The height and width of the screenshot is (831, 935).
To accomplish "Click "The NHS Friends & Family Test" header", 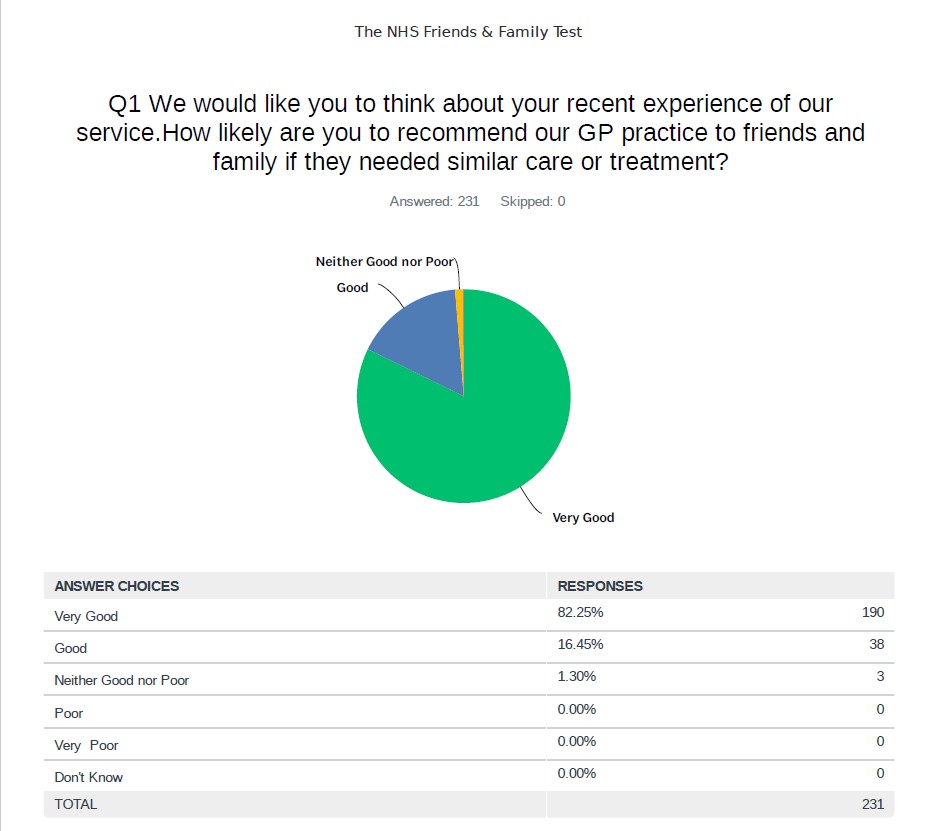I will pyautogui.click(x=468, y=32).
